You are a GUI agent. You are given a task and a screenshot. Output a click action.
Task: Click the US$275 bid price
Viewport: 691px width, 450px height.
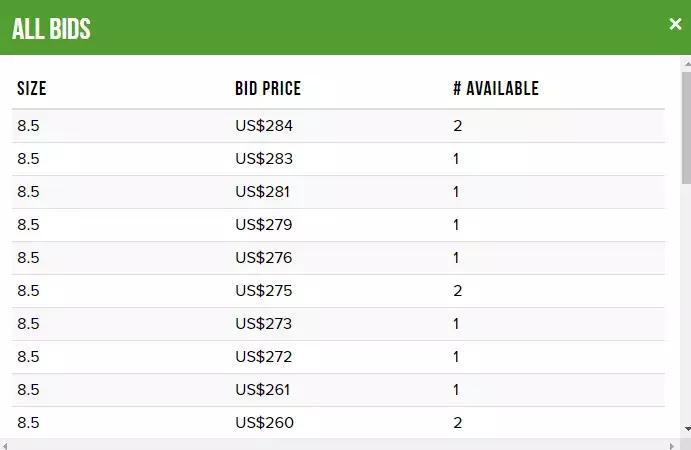264,291
